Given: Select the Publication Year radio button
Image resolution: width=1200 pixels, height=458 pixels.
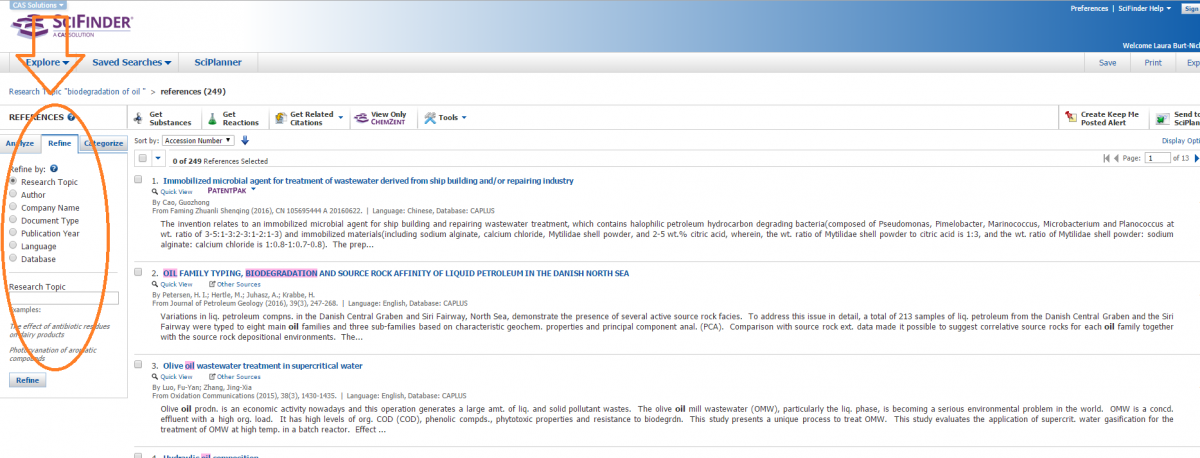Looking at the screenshot, I should 13,233.
